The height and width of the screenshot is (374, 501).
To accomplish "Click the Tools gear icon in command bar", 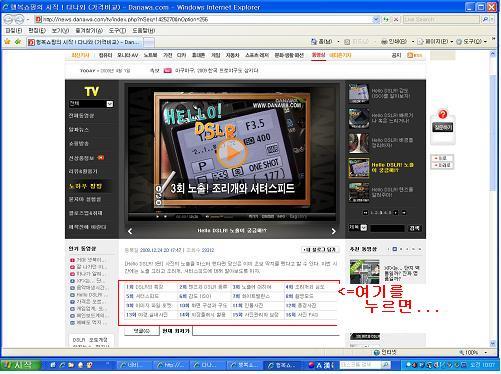I will click(459, 42).
